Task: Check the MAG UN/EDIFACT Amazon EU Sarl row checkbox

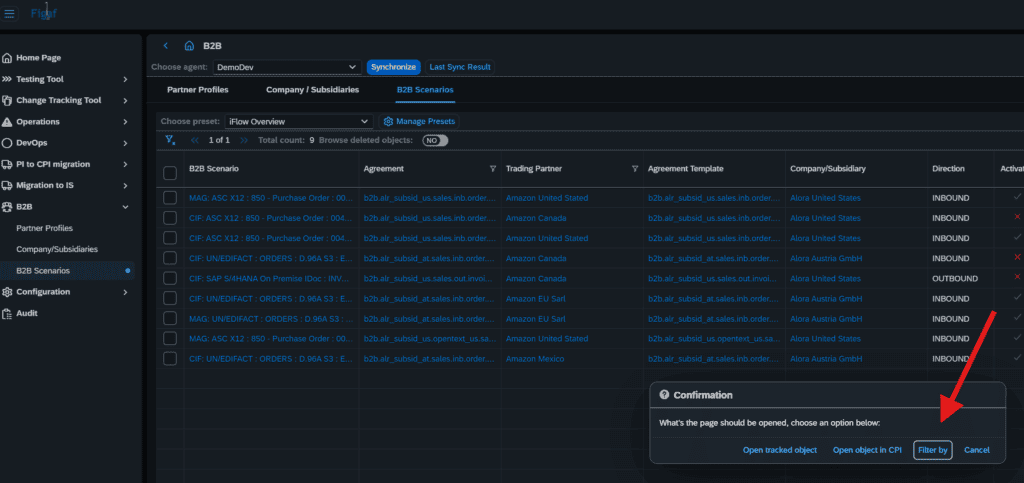Action: coord(170,319)
